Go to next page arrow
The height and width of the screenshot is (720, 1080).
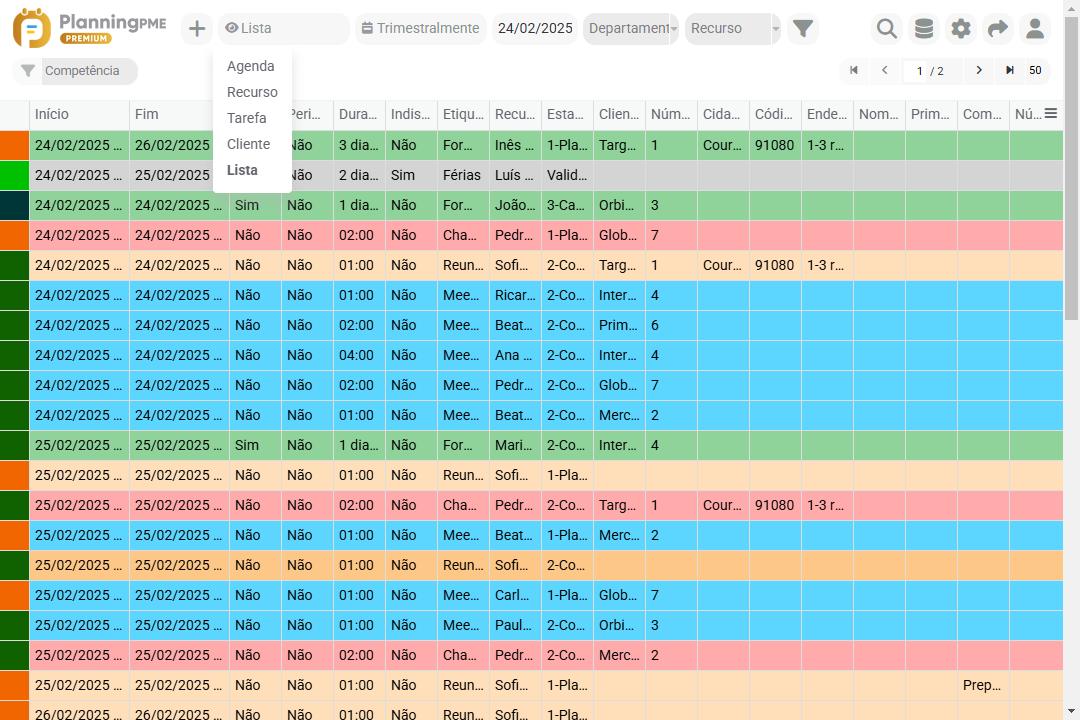coord(979,70)
